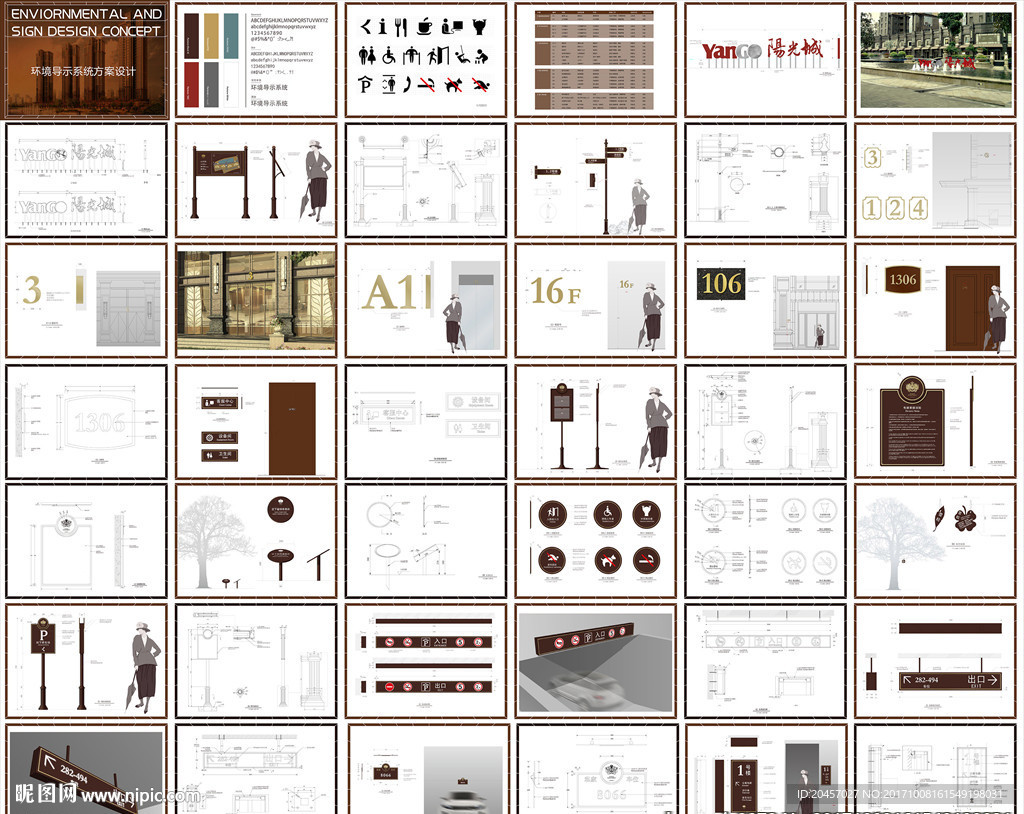Pick the dark brown color swatch
The height and width of the screenshot is (814, 1024).
click(191, 35)
